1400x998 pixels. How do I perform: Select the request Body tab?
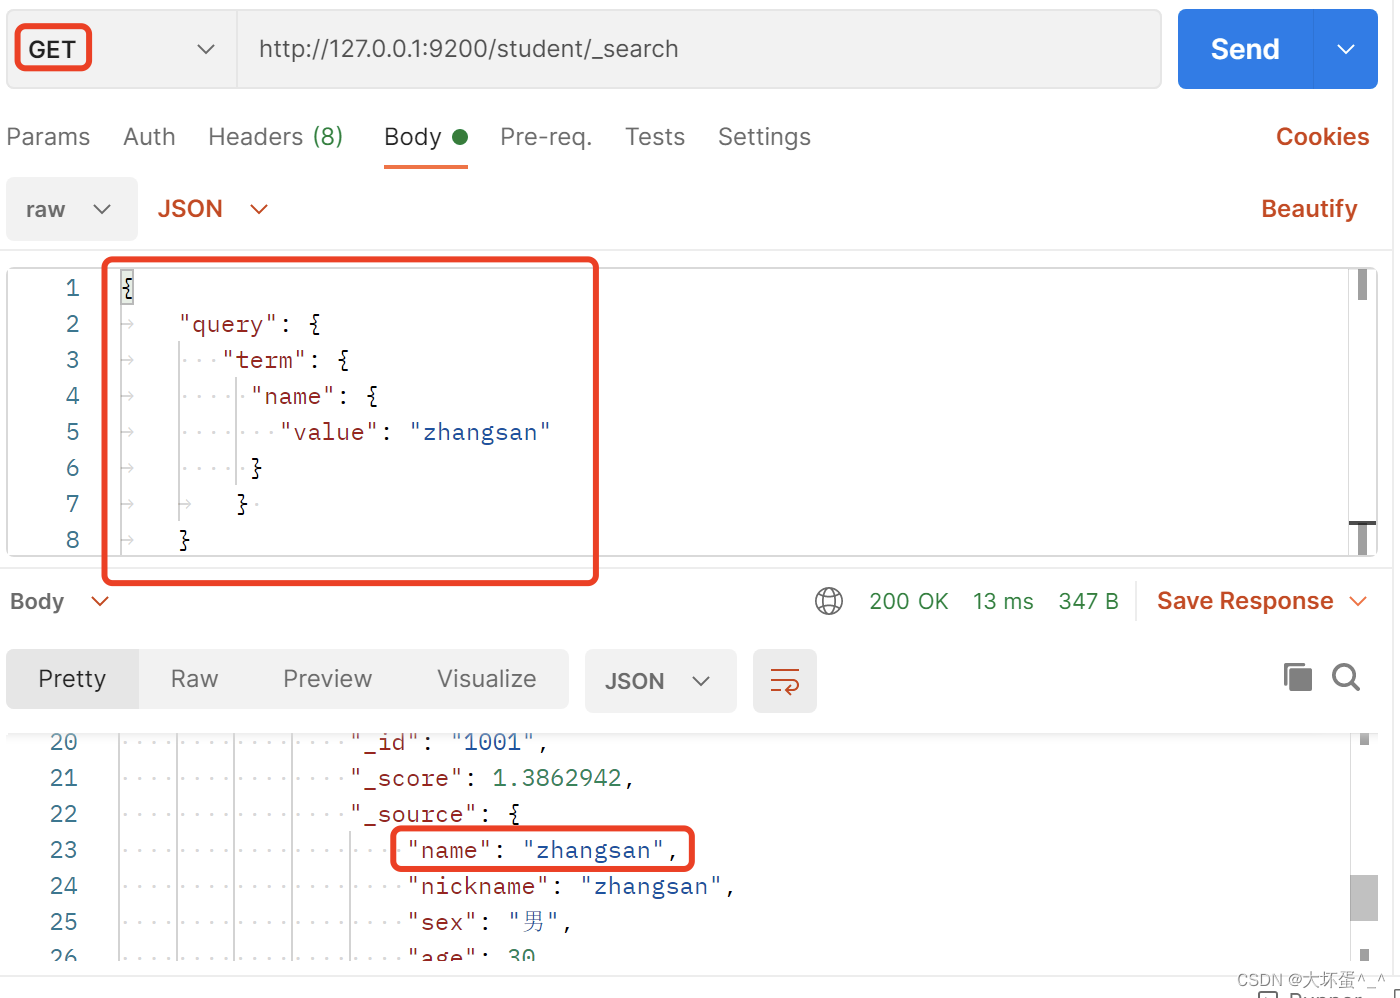[426, 137]
